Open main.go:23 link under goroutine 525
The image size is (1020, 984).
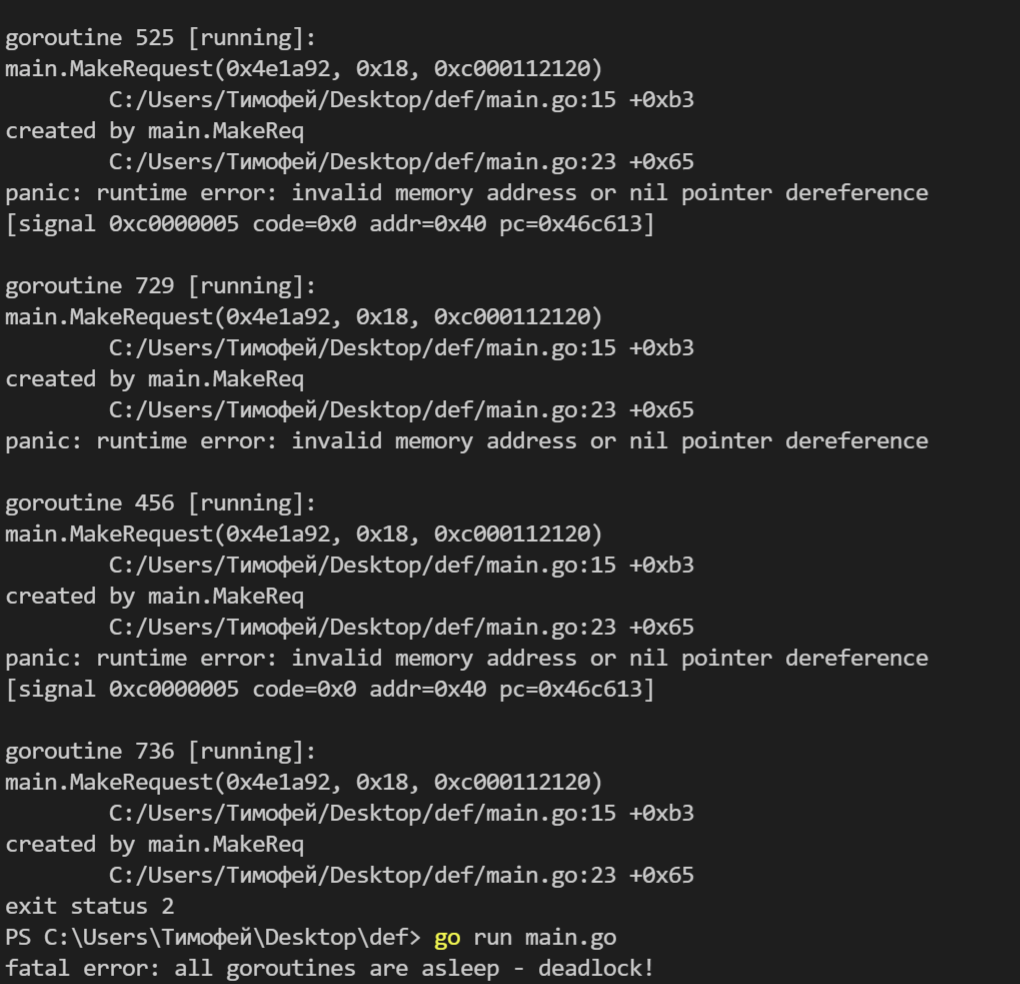[362, 161]
